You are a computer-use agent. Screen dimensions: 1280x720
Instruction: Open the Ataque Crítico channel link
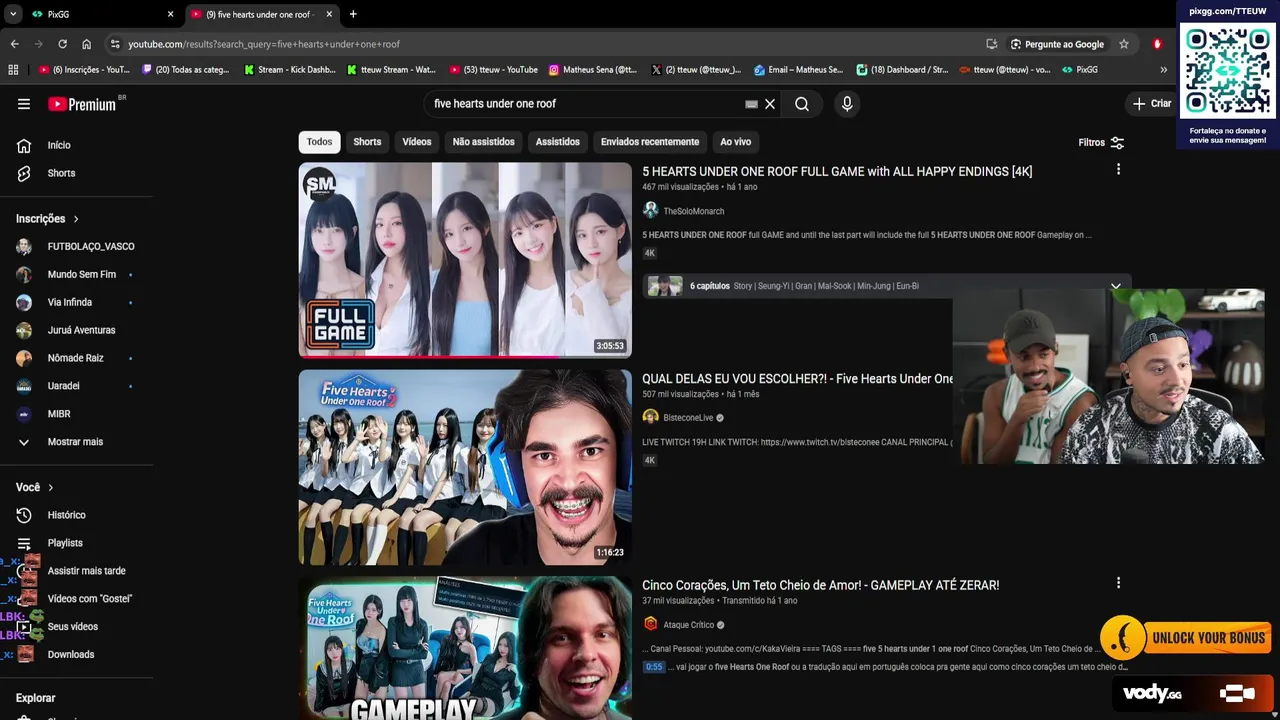pos(689,625)
